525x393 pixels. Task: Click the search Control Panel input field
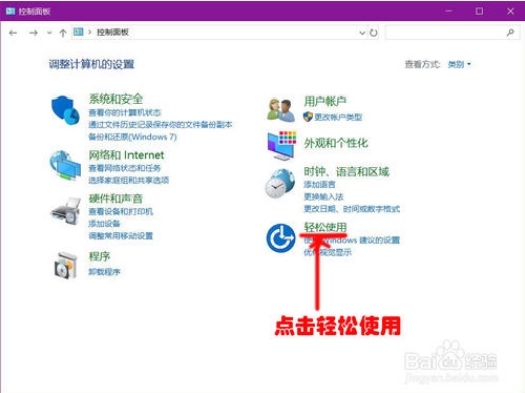pos(452,32)
